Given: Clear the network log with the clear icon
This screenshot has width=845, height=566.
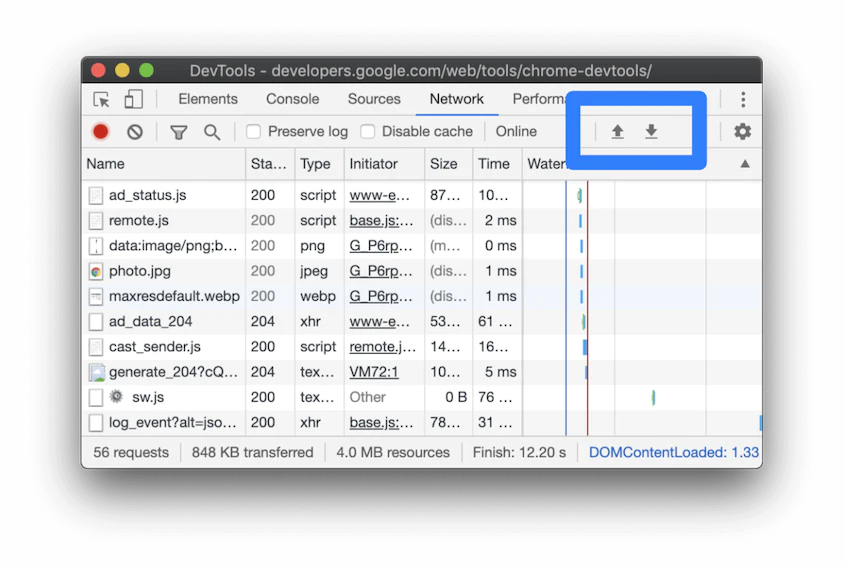Looking at the screenshot, I should 135,132.
